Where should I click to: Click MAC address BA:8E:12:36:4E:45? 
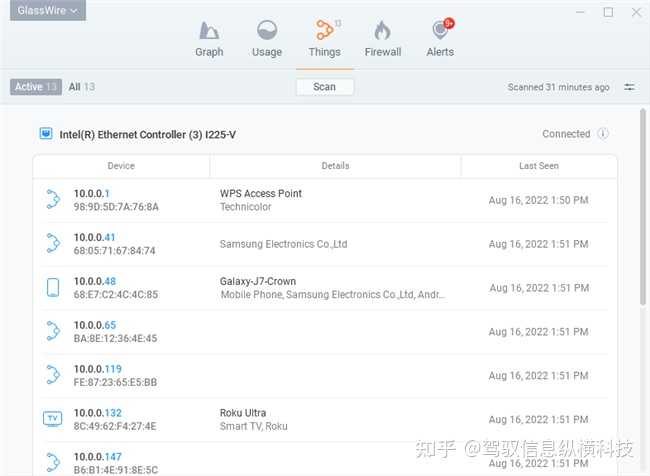pos(115,339)
